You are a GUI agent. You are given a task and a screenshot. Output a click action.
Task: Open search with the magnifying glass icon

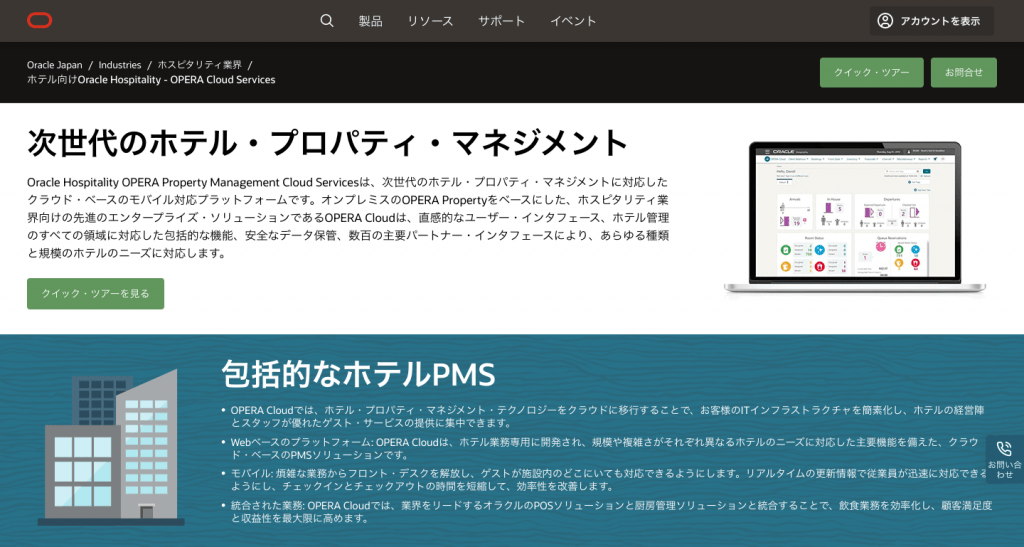[x=327, y=21]
